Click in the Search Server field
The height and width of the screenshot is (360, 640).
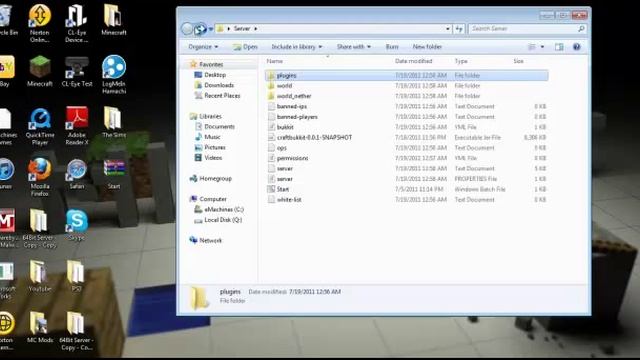tap(522, 29)
